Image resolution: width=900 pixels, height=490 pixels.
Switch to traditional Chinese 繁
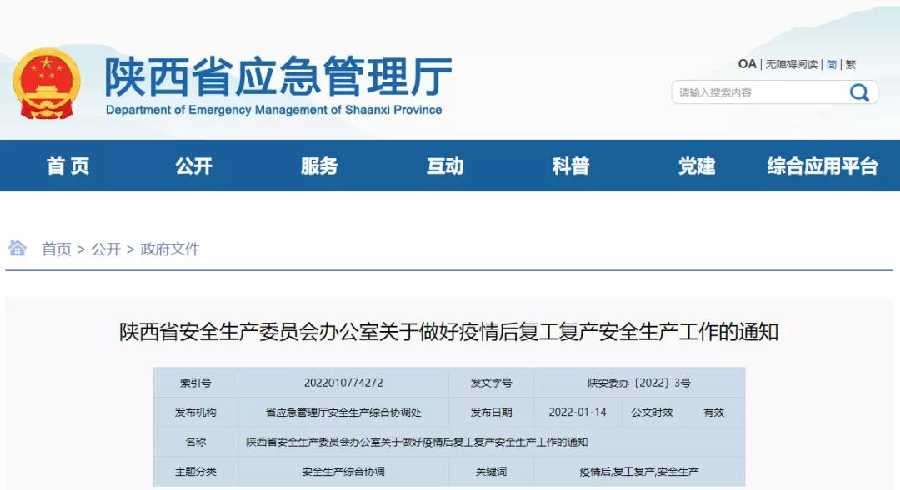pyautogui.click(x=851, y=64)
